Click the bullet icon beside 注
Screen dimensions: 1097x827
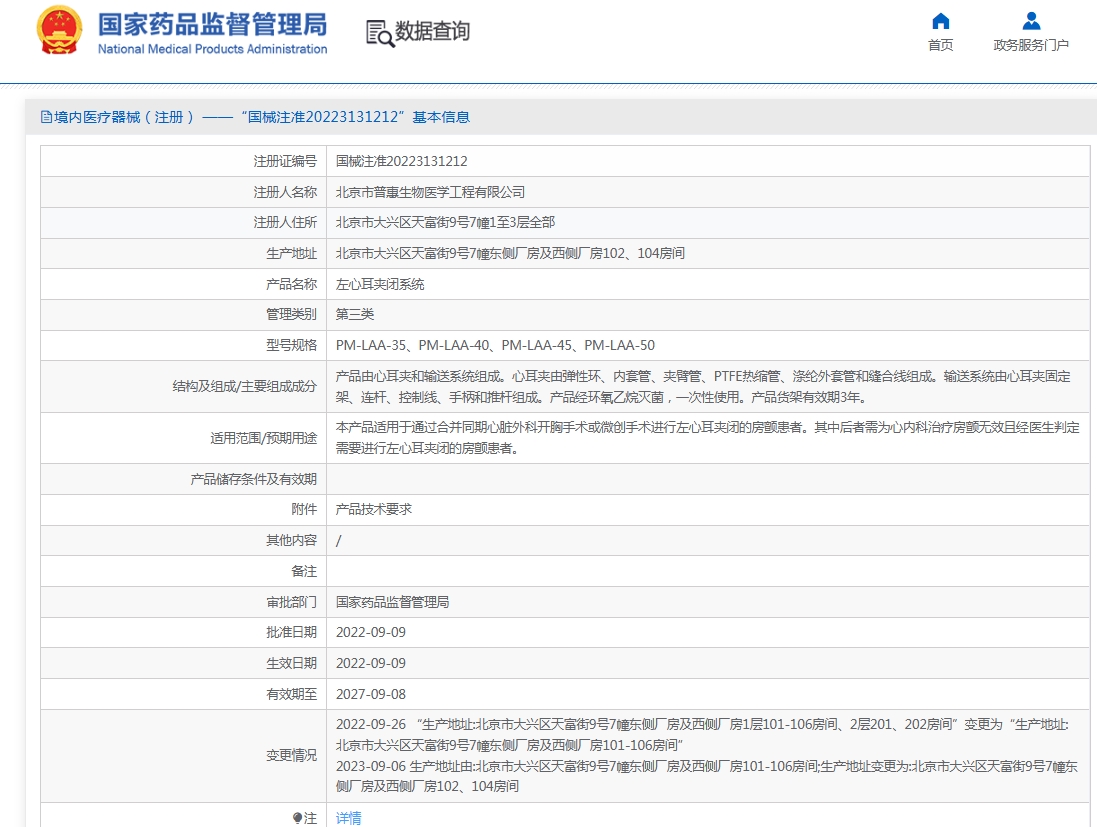tap(297, 817)
